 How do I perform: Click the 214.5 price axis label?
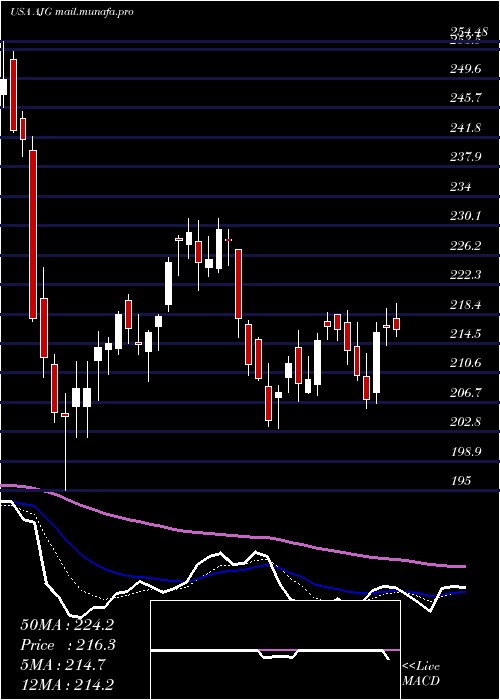point(467,334)
